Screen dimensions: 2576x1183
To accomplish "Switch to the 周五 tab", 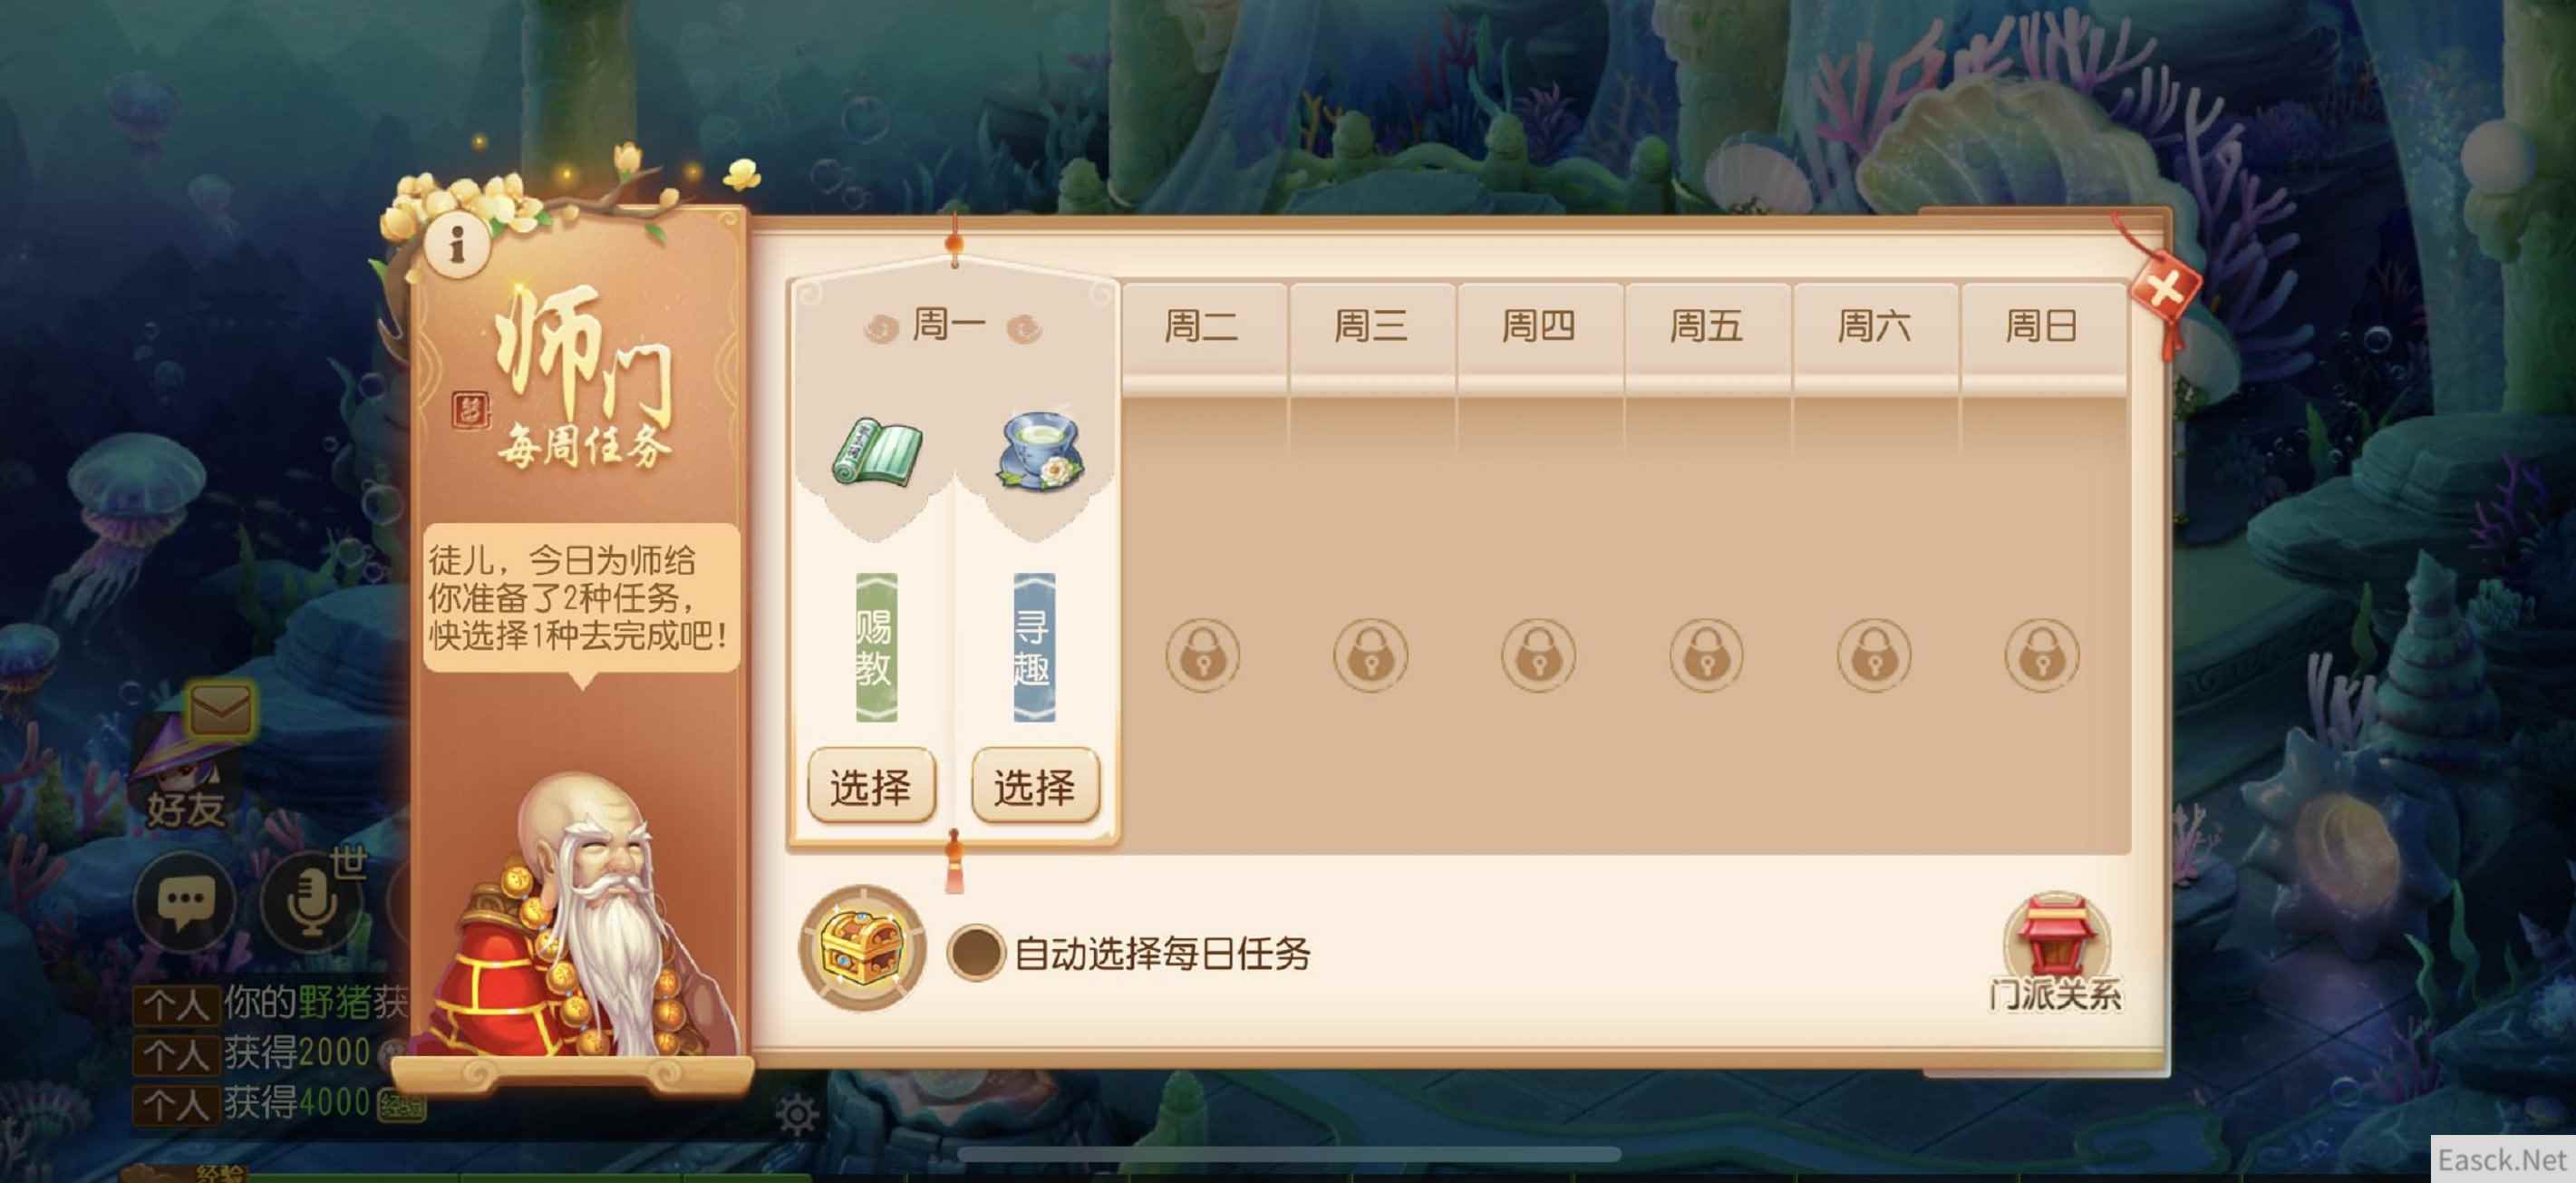I will coord(1706,326).
